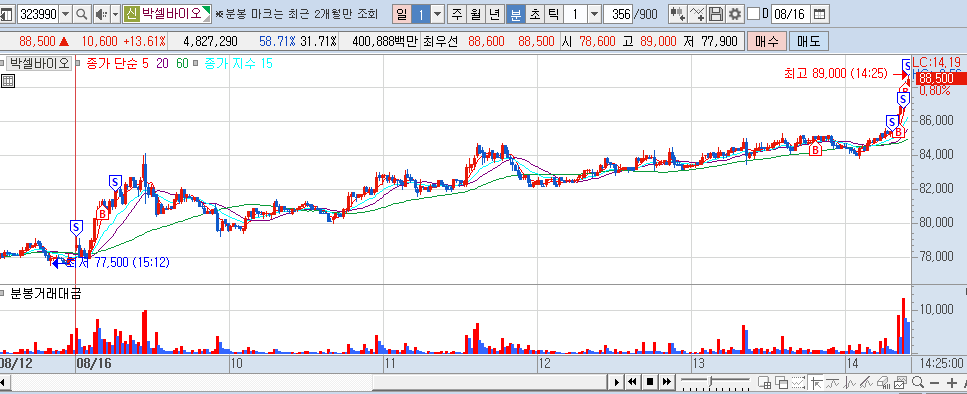Click the grid table icon below legend
The image size is (967, 394).
(7, 80)
